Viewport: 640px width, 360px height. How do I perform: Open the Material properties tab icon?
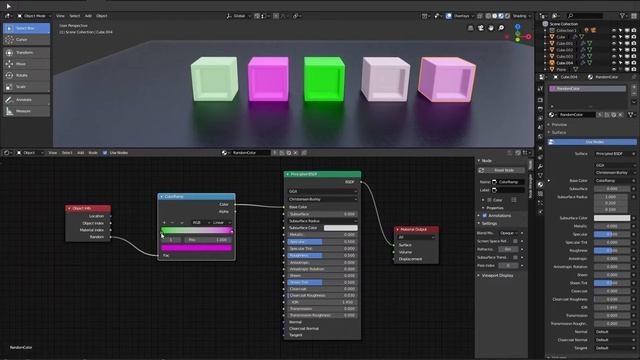tap(540, 184)
